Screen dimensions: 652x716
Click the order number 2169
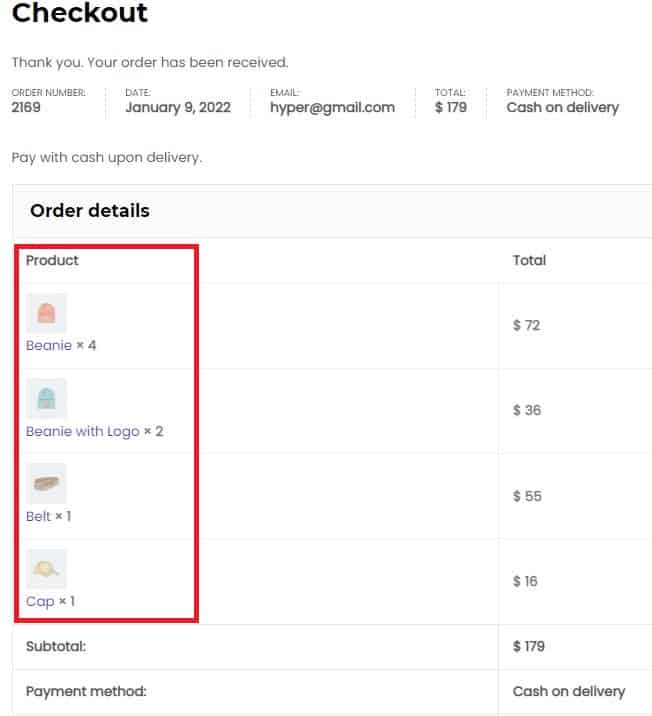[26, 107]
